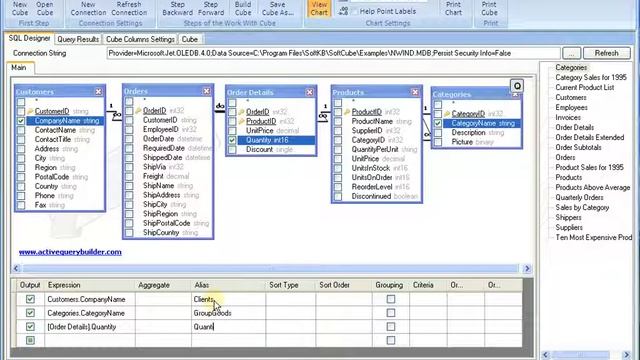Check ProductName in the Products table
The image size is (640, 360).
[x=338, y=121]
